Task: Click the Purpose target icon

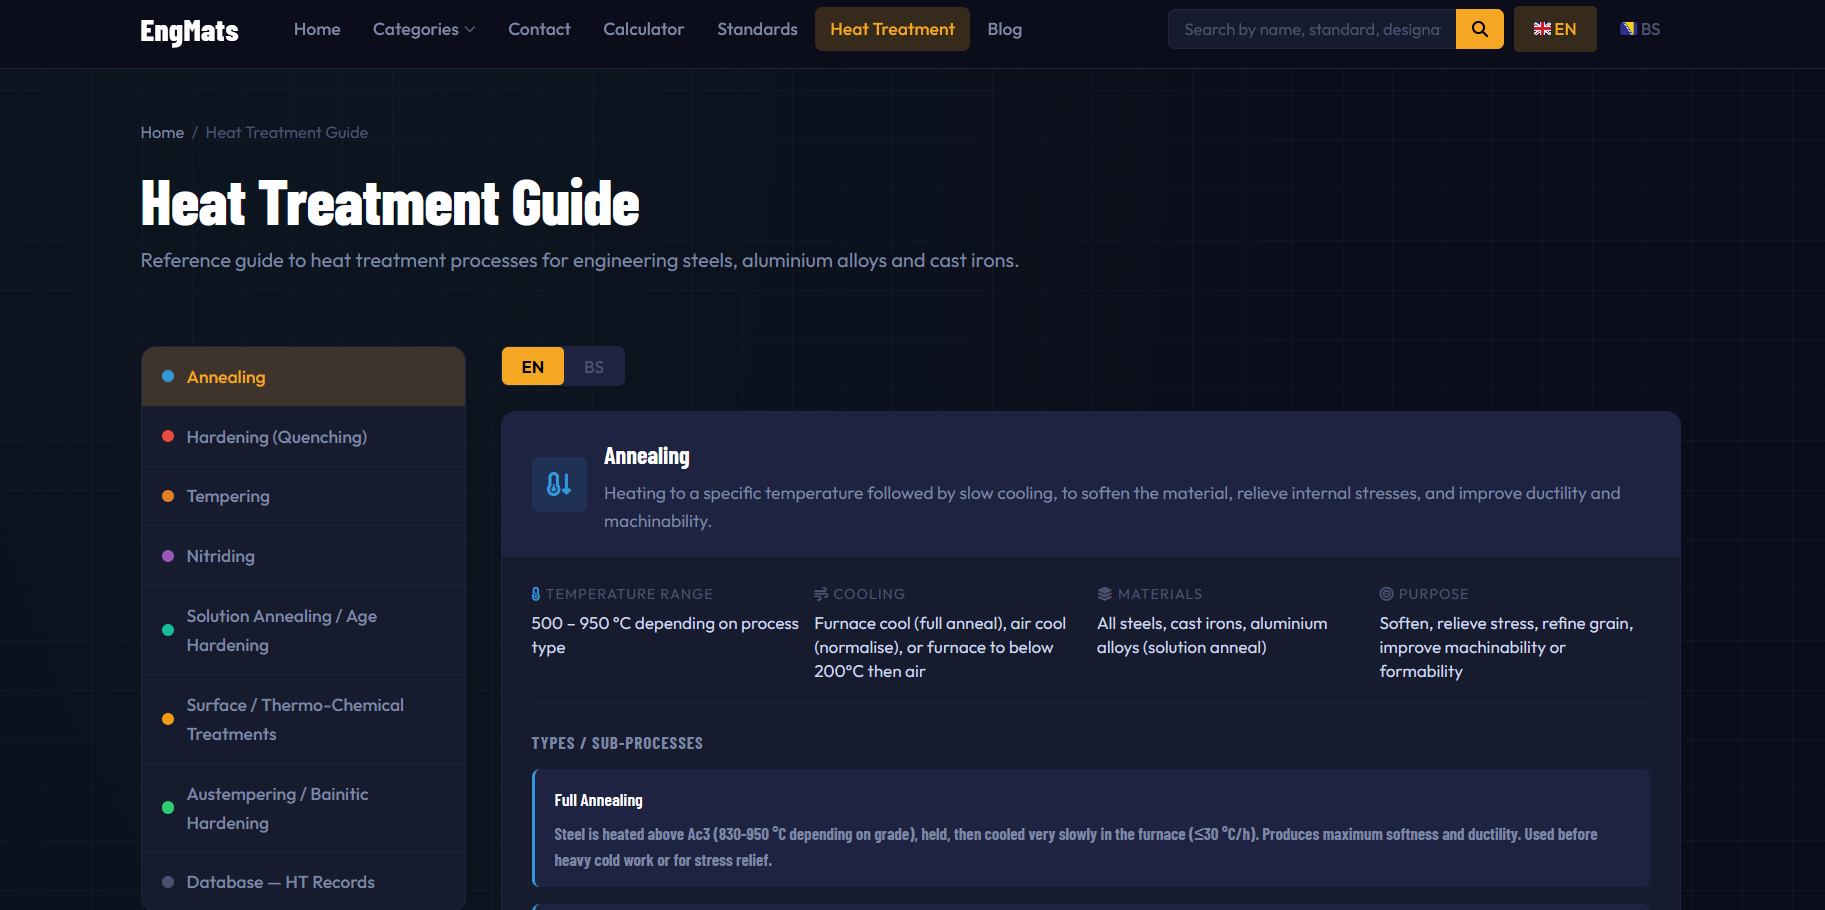Action: pyautogui.click(x=1386, y=594)
